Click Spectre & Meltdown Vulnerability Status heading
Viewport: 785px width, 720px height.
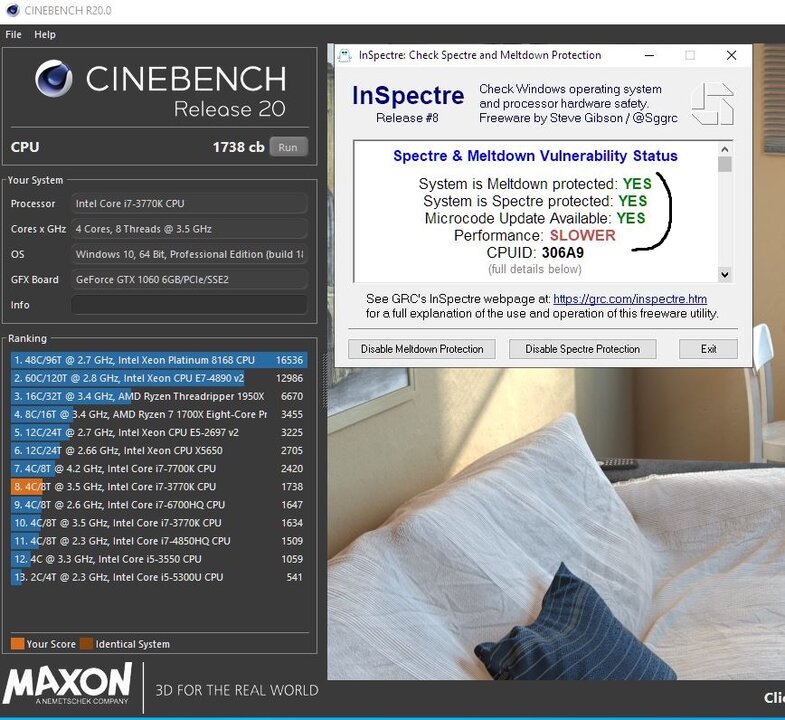point(535,156)
